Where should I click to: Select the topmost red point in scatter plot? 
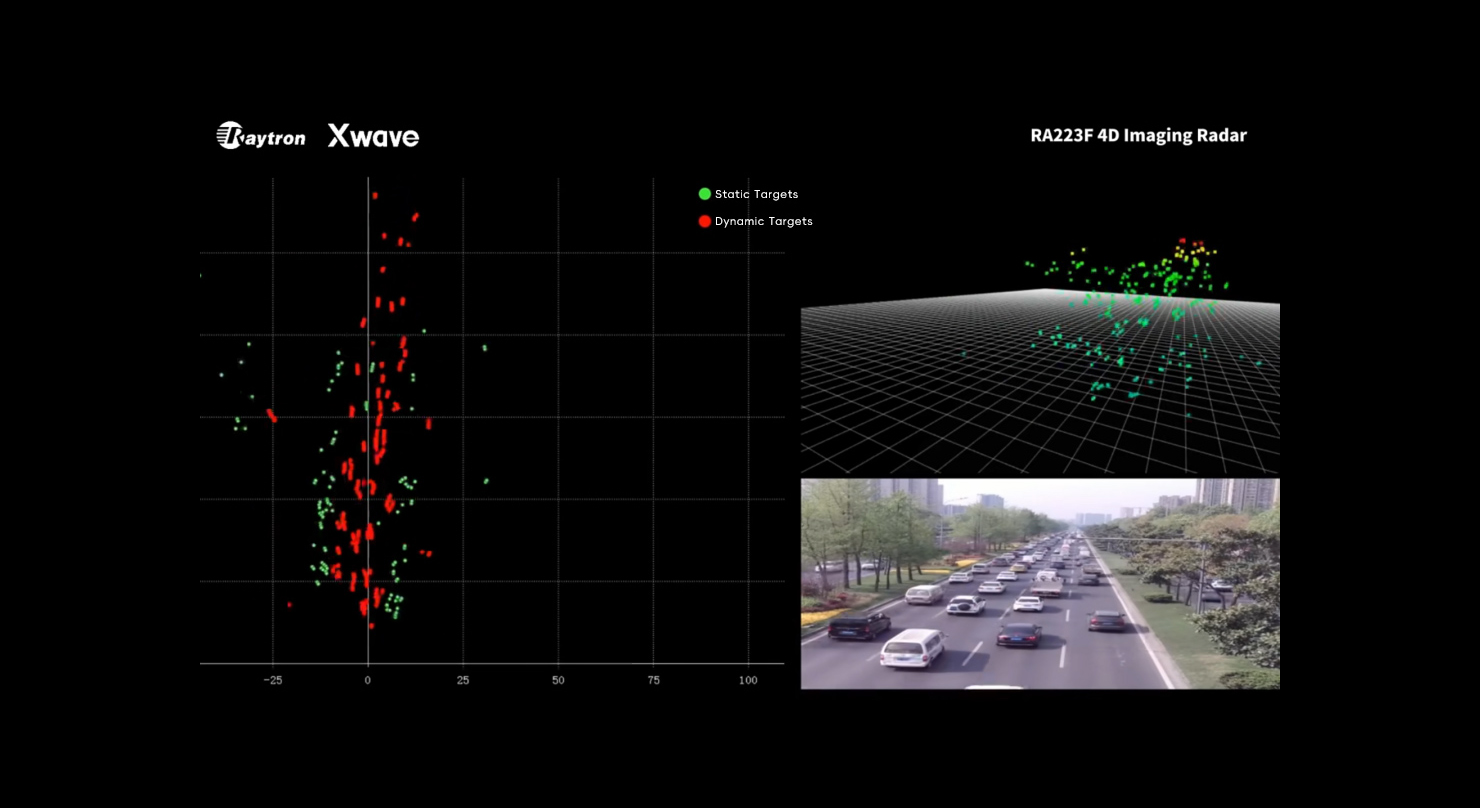pos(375,196)
